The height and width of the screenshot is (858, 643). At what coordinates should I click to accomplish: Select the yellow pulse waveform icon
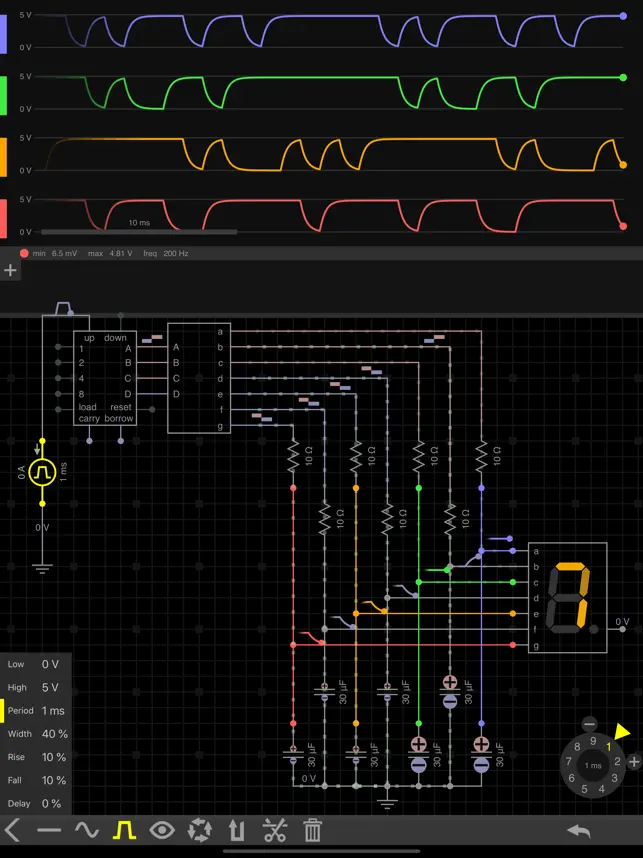click(x=124, y=830)
